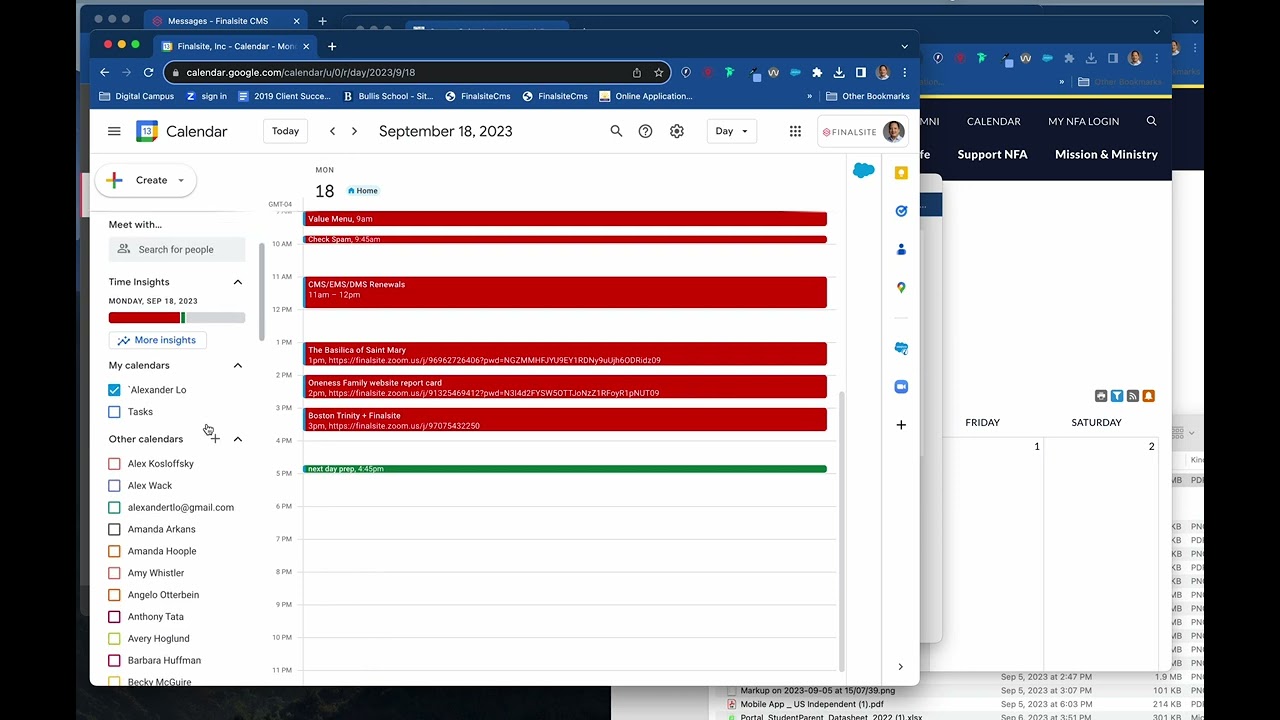Go to next day arrow
Viewport: 1280px width, 720px height.
[354, 131]
